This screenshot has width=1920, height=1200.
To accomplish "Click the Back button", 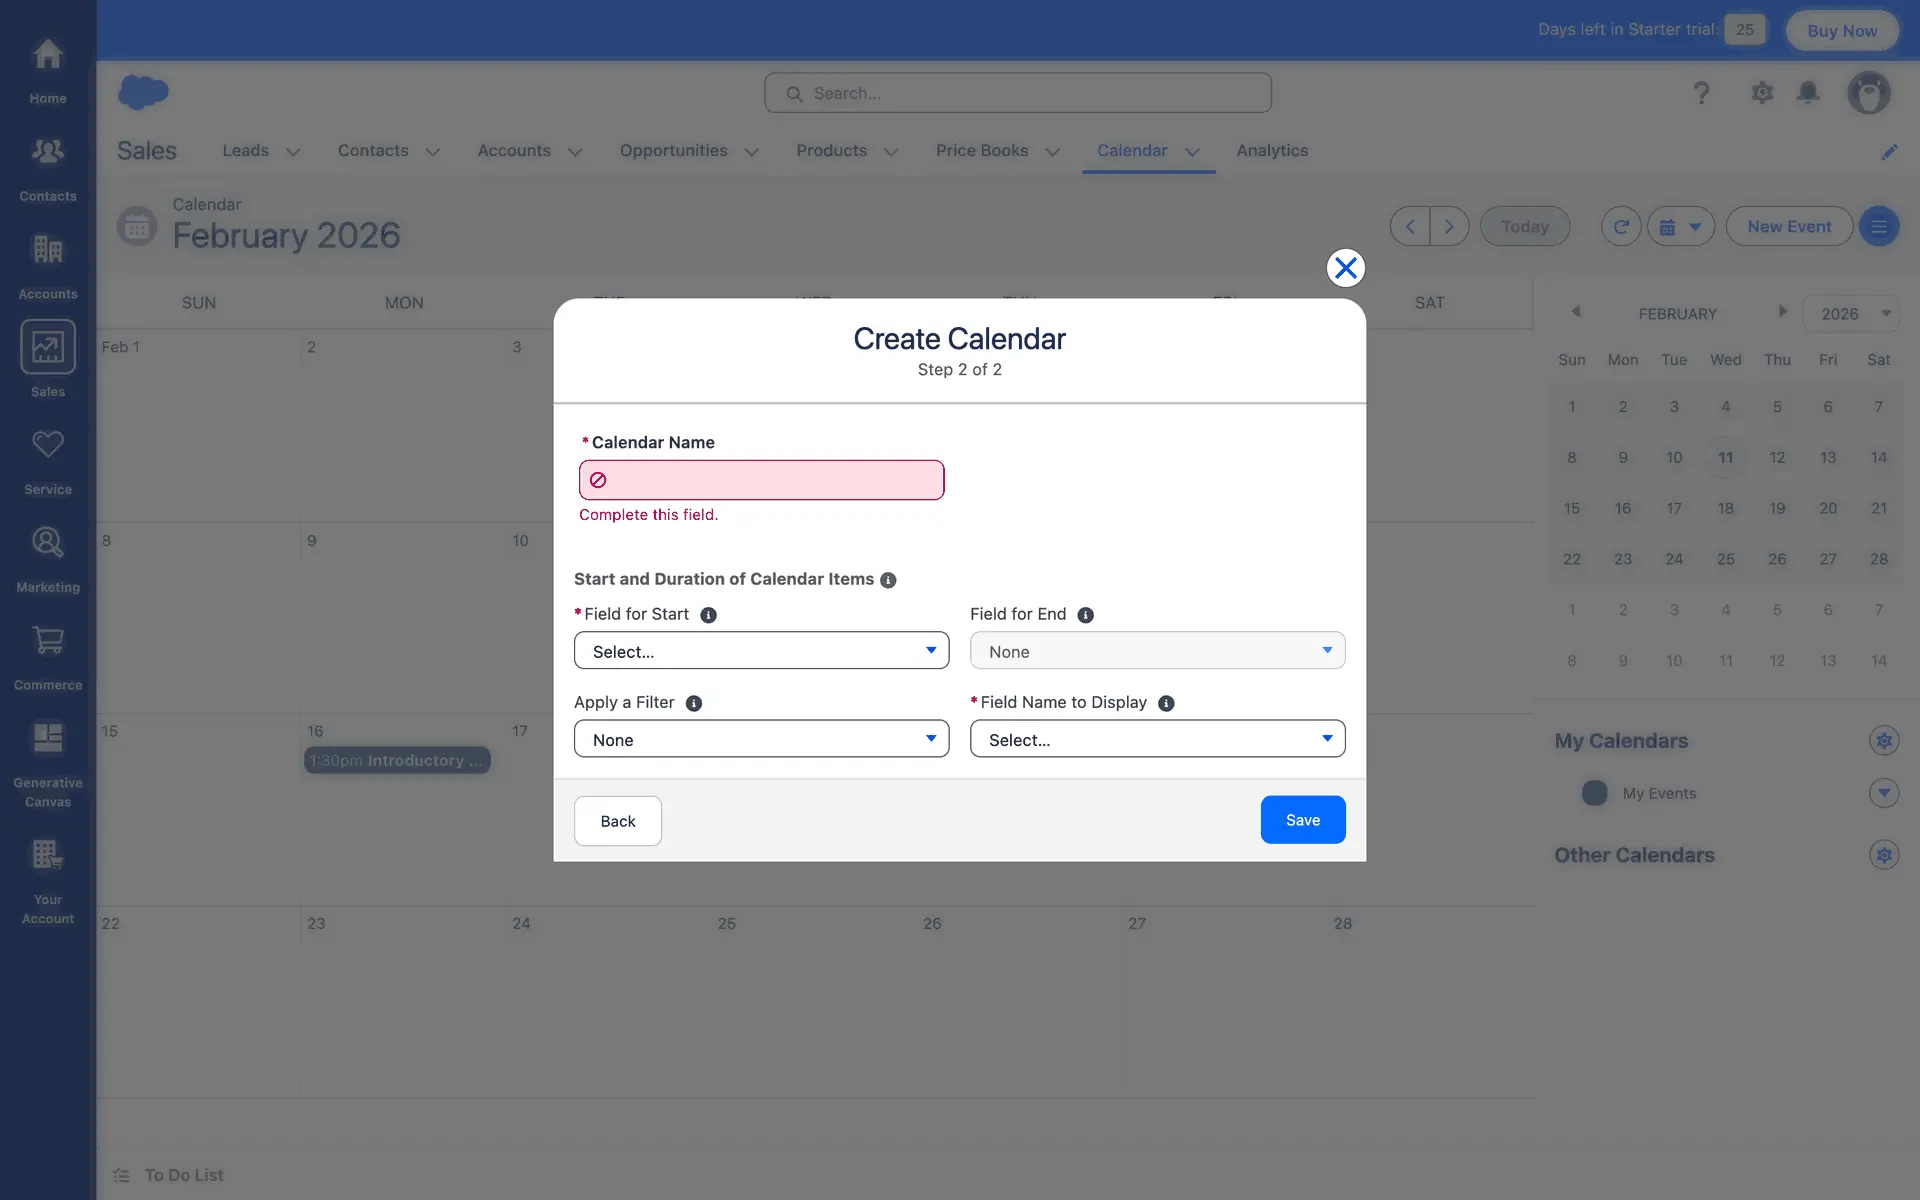I will [x=617, y=821].
